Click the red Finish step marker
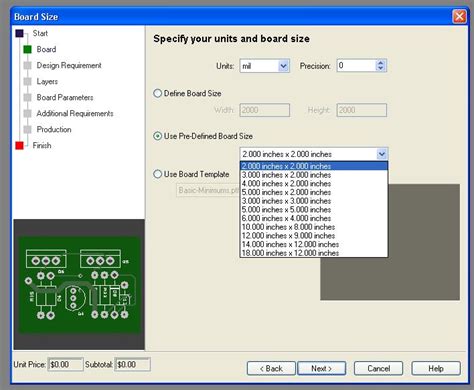Screen dimensions: 474x390 click(x=20, y=145)
